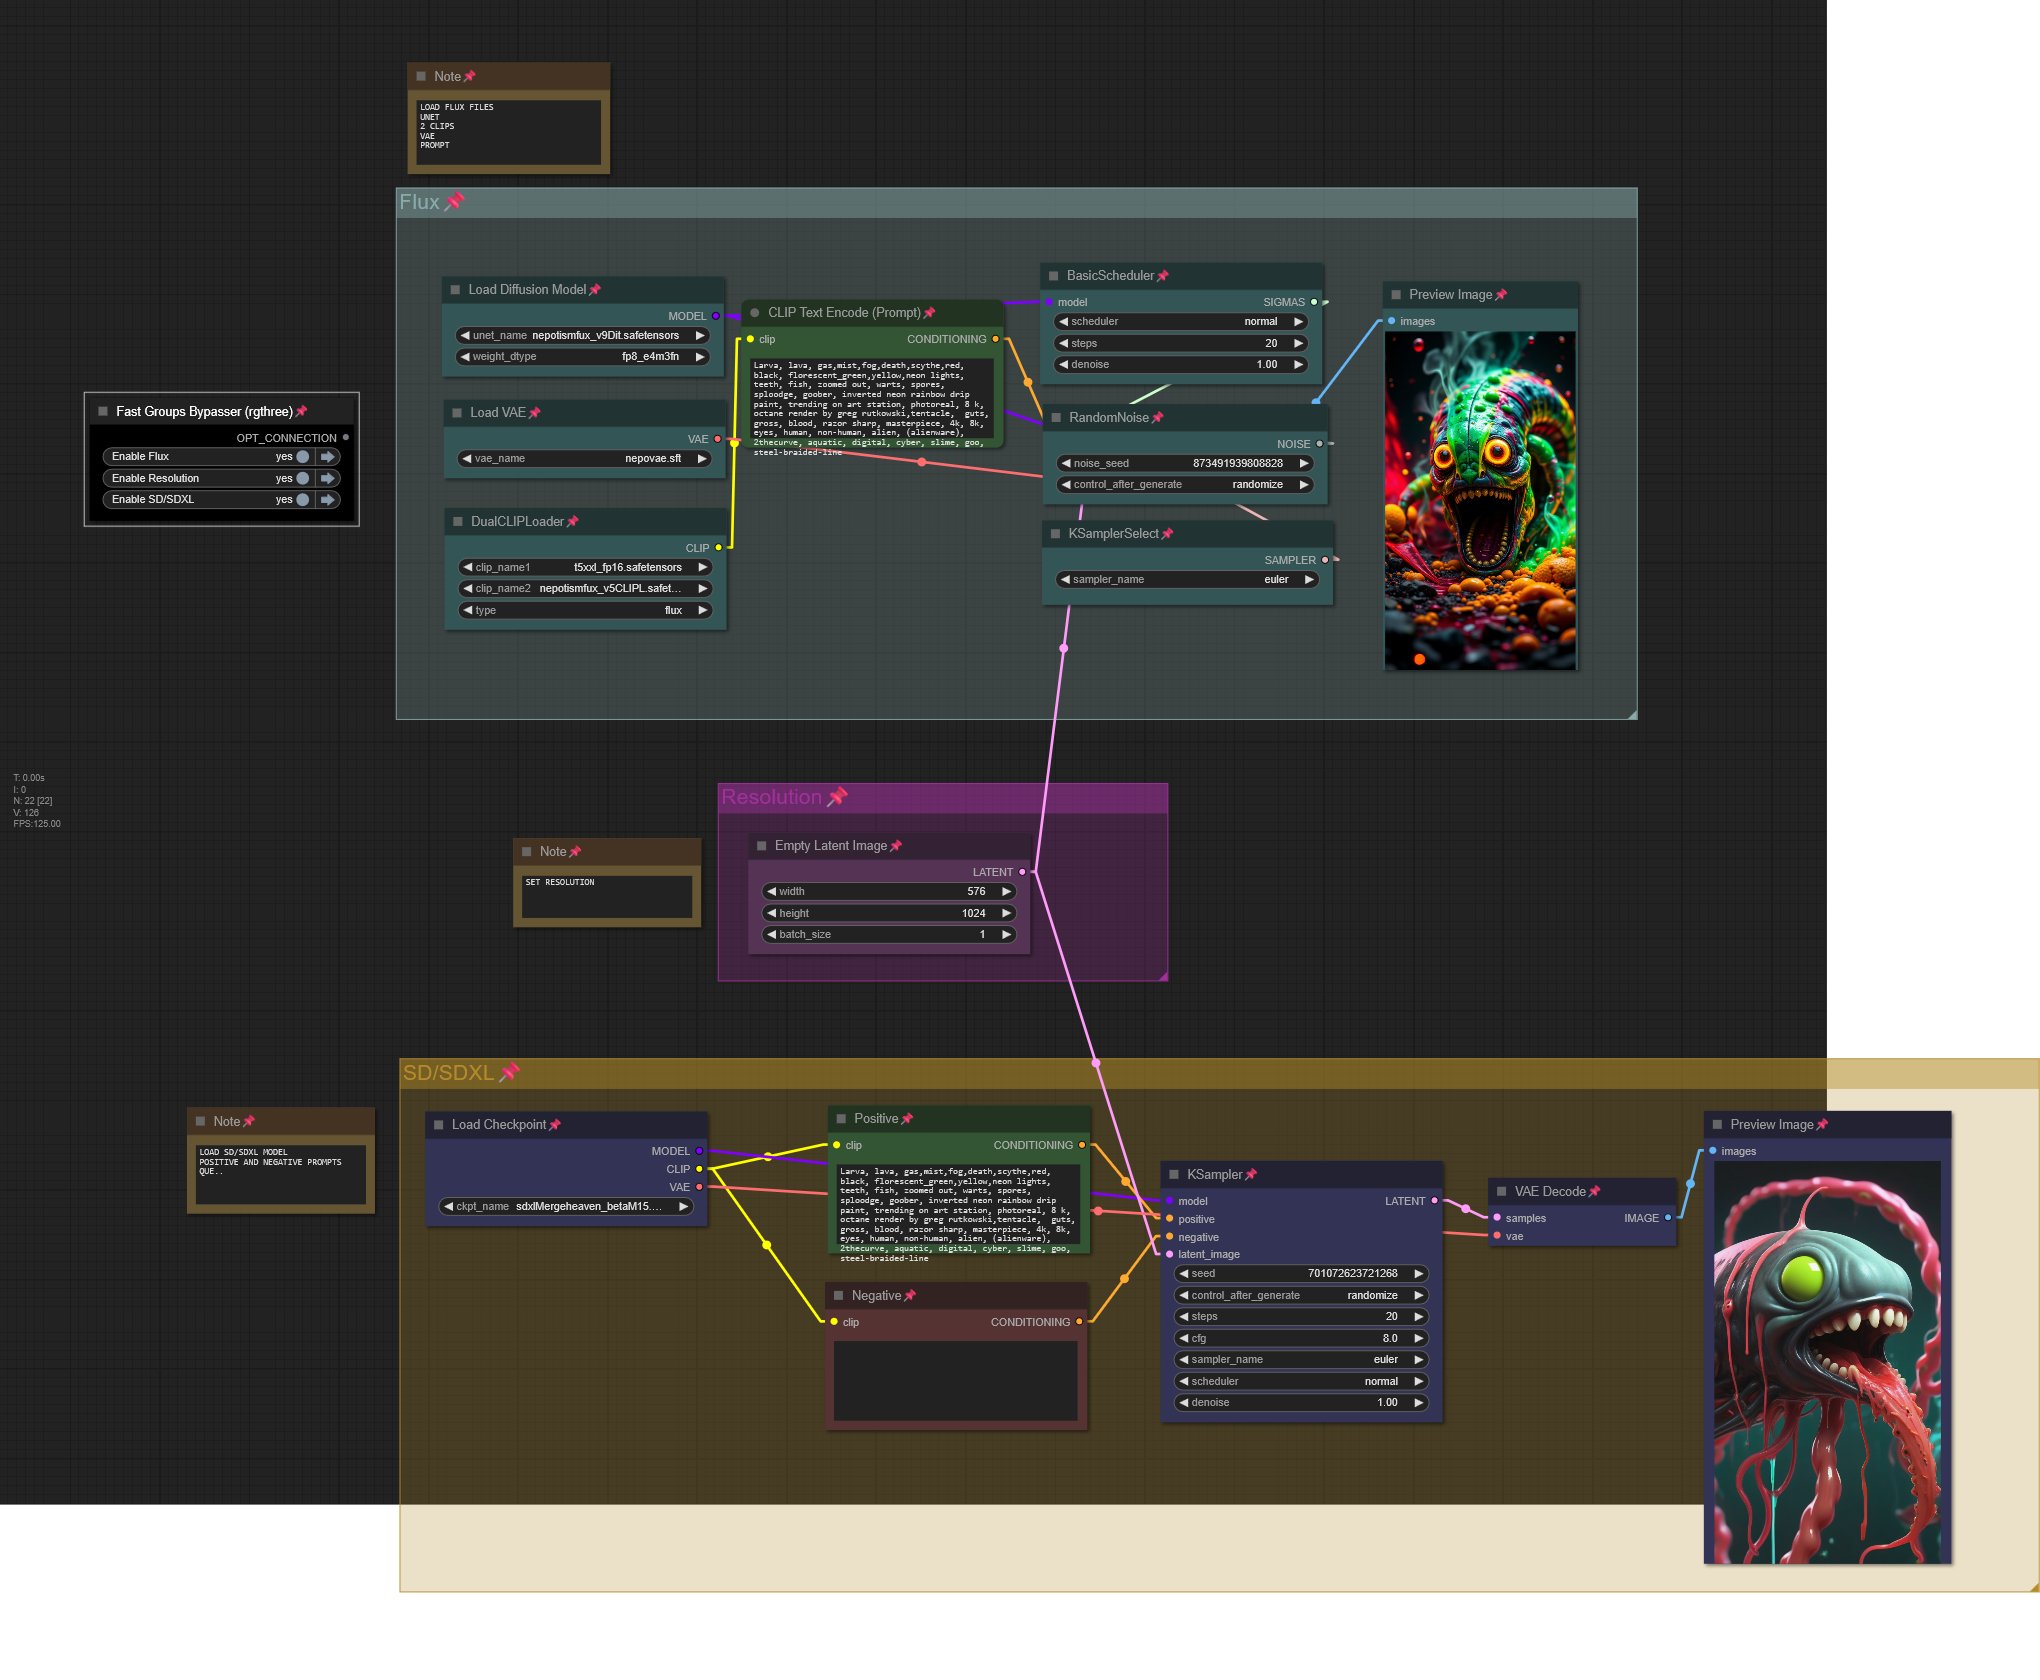Select the Flux group title
The width and height of the screenshot is (2040, 1680).
point(419,202)
